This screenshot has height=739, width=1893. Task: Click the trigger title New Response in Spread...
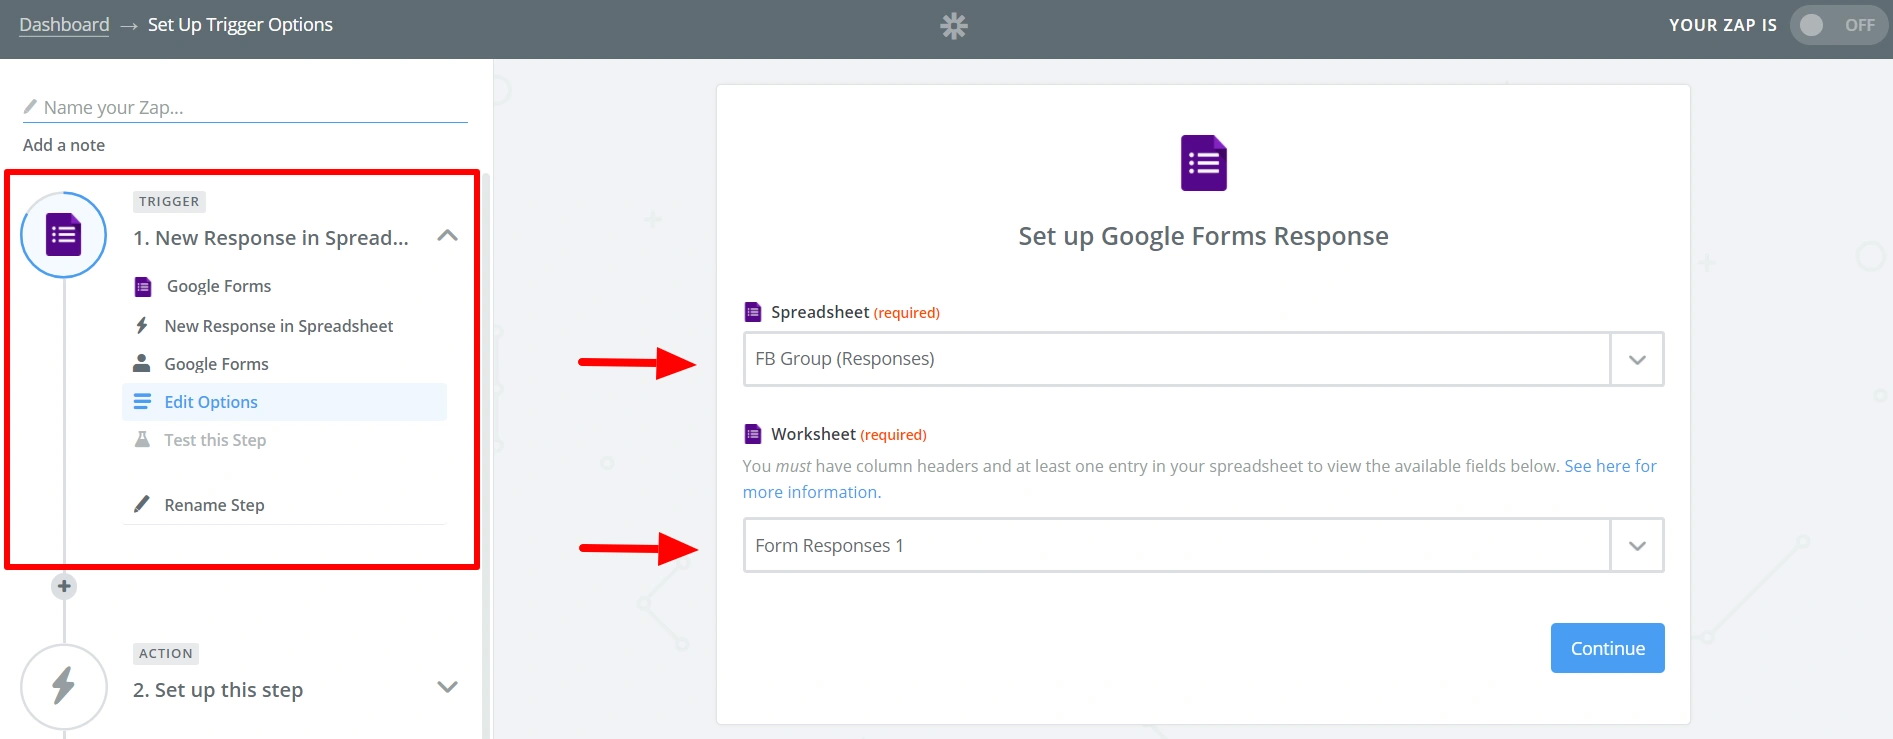271,238
